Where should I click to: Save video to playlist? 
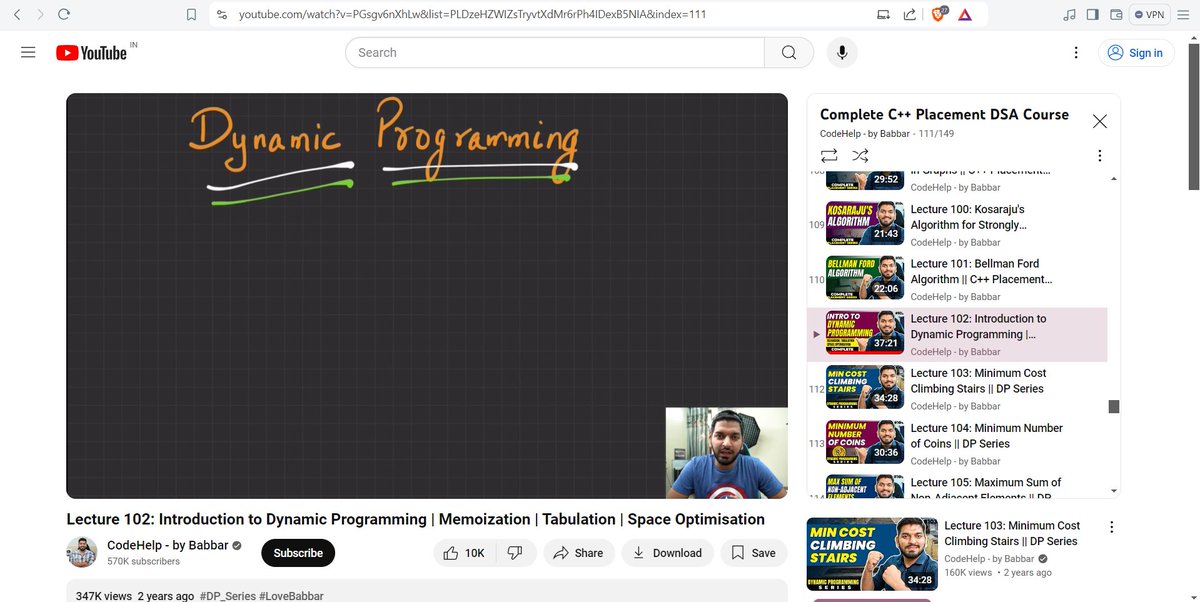coord(753,553)
